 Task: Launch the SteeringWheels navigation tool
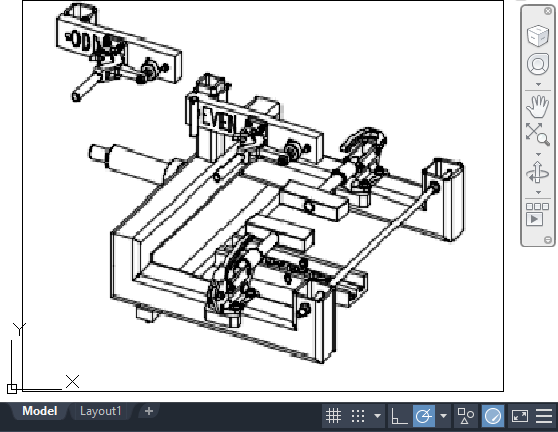tap(538, 64)
